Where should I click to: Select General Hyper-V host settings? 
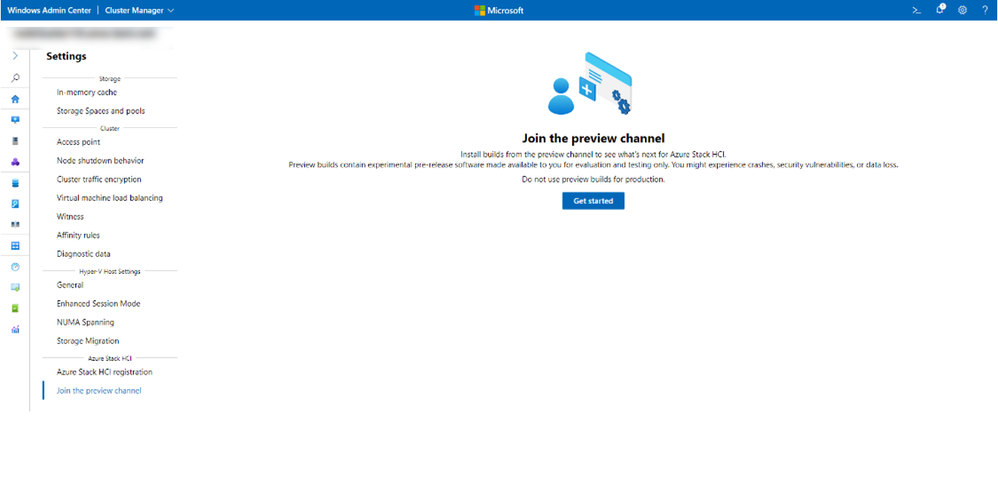click(70, 285)
